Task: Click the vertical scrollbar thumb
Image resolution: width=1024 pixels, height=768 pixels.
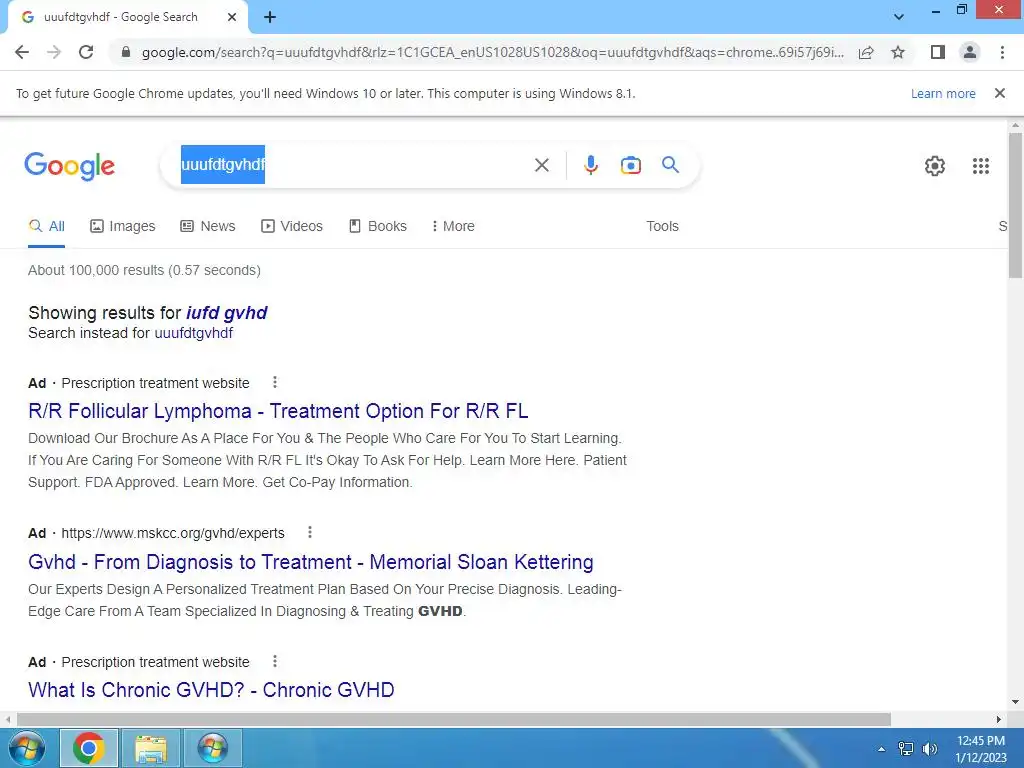Action: coord(1016,206)
